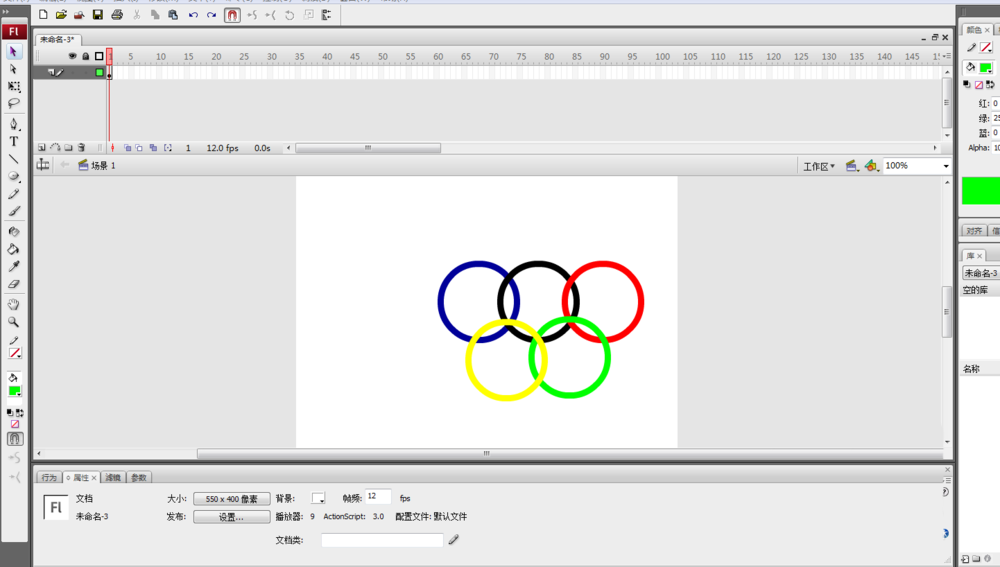Image resolution: width=1000 pixels, height=567 pixels.
Task: Open the 未命名-3 library document dropdown
Action: [x=981, y=273]
